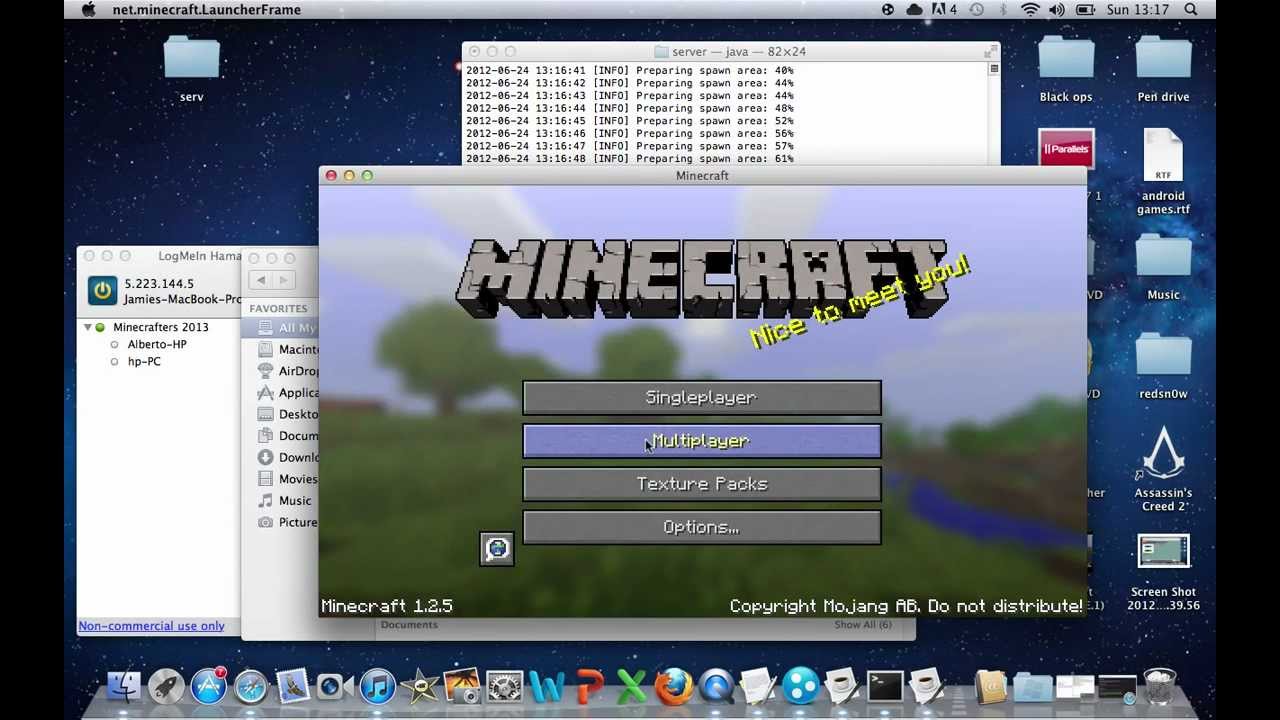Open the volume menu bar icon
The image size is (1280, 720).
[x=1058, y=9]
